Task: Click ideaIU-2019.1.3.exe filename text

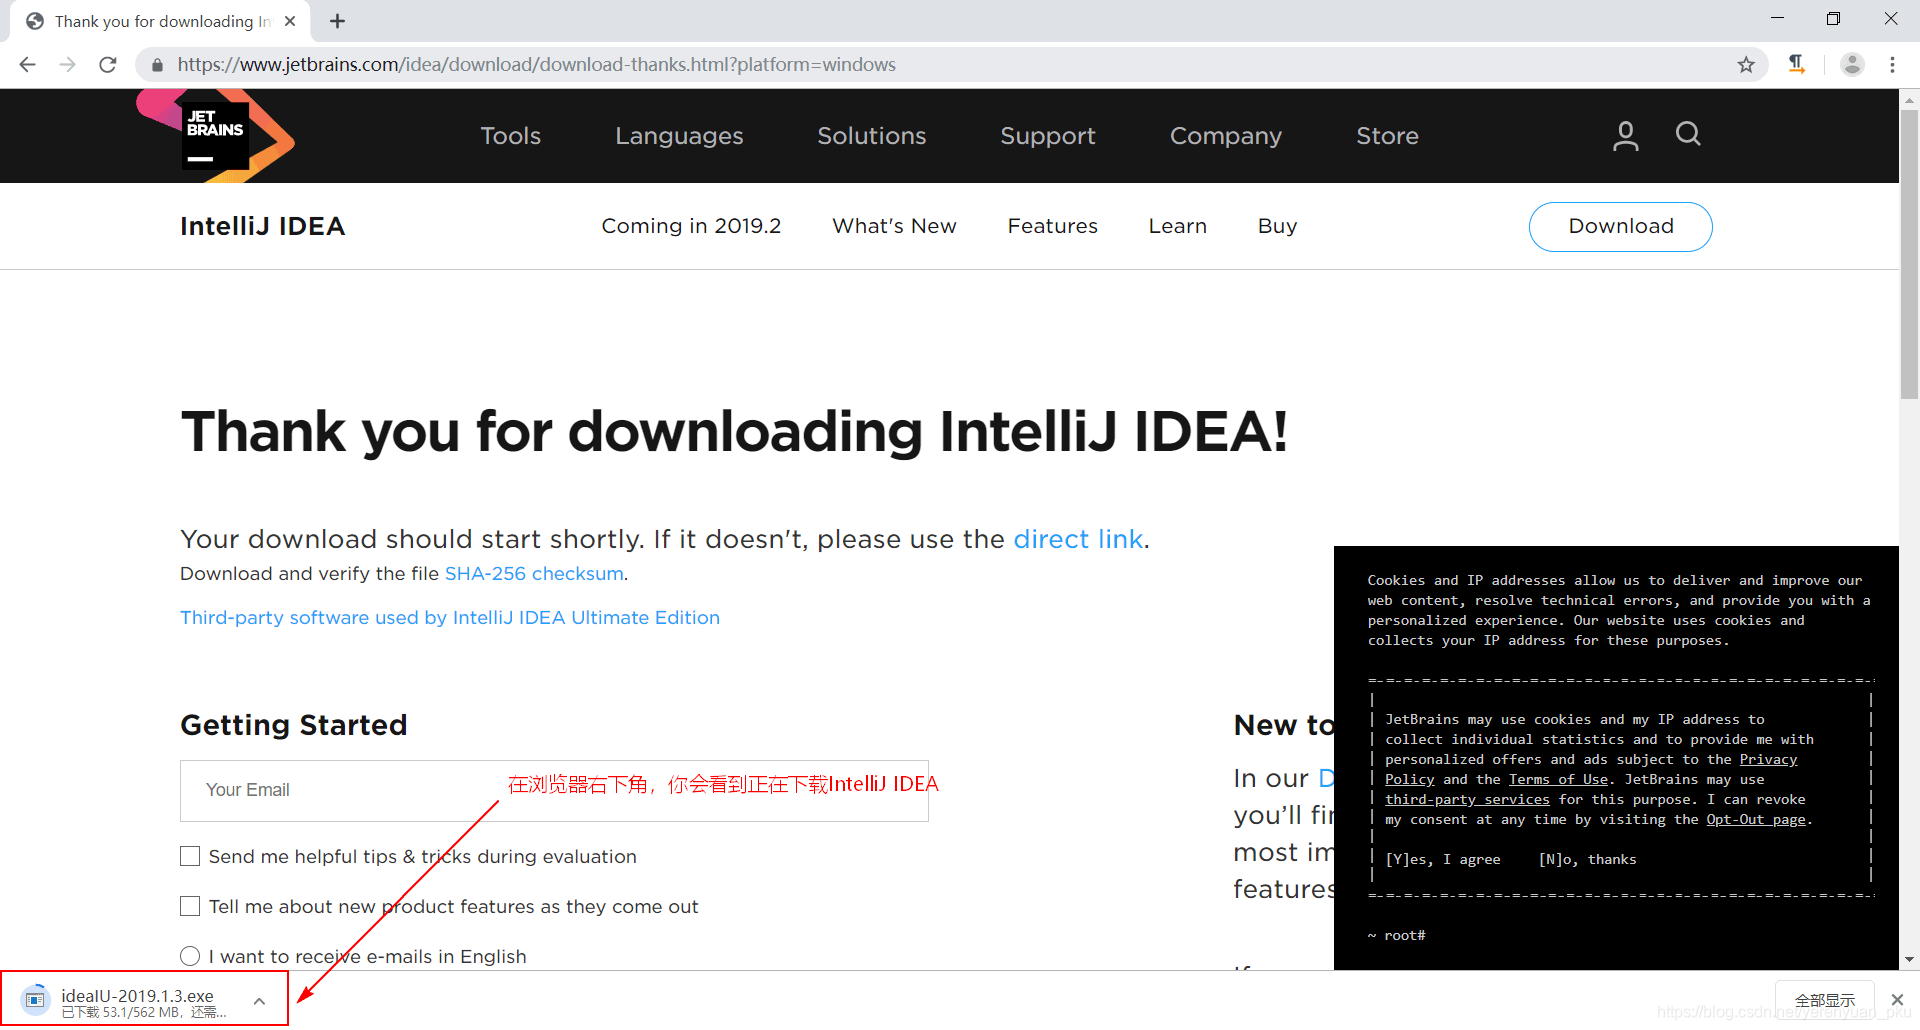Action: pyautogui.click(x=137, y=996)
